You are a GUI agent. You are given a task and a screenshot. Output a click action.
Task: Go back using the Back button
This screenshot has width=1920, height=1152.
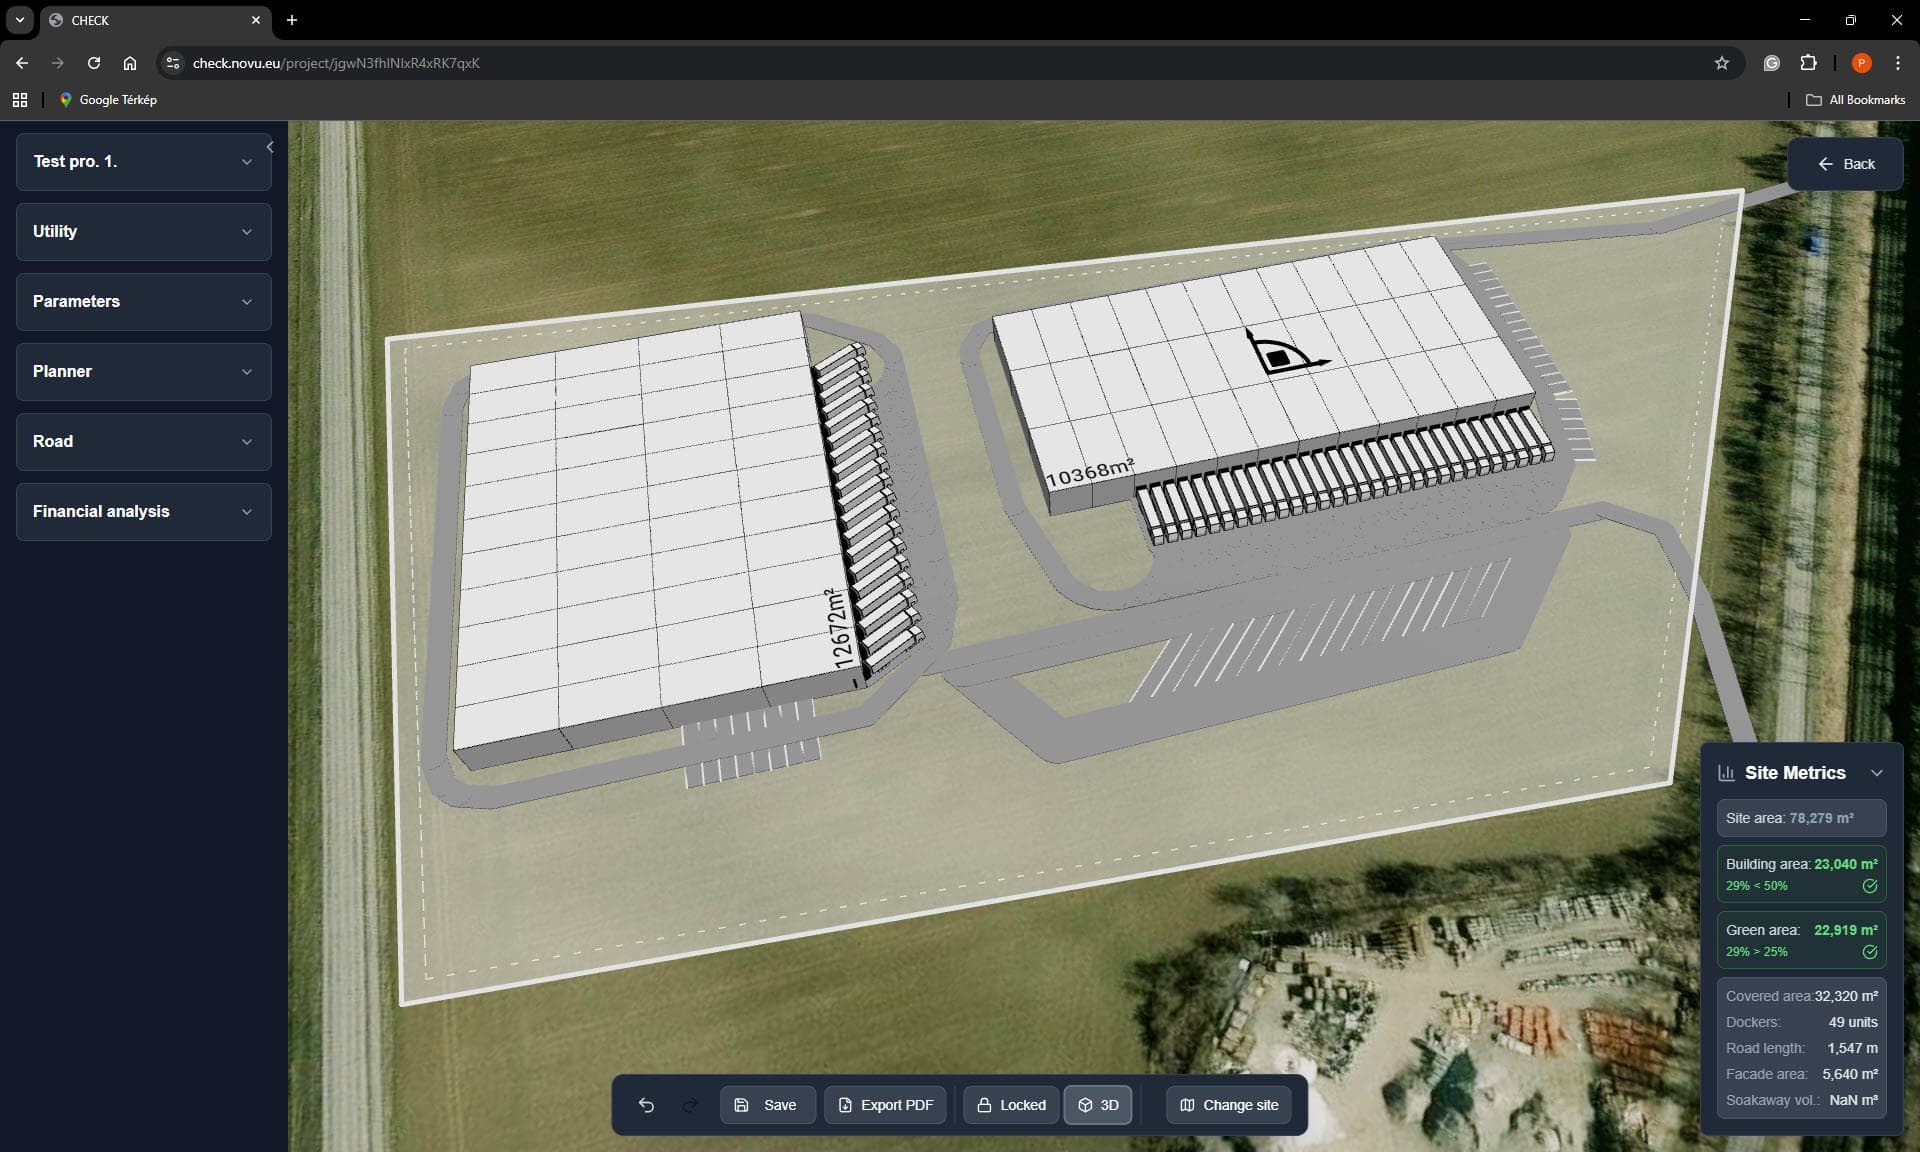1845,164
